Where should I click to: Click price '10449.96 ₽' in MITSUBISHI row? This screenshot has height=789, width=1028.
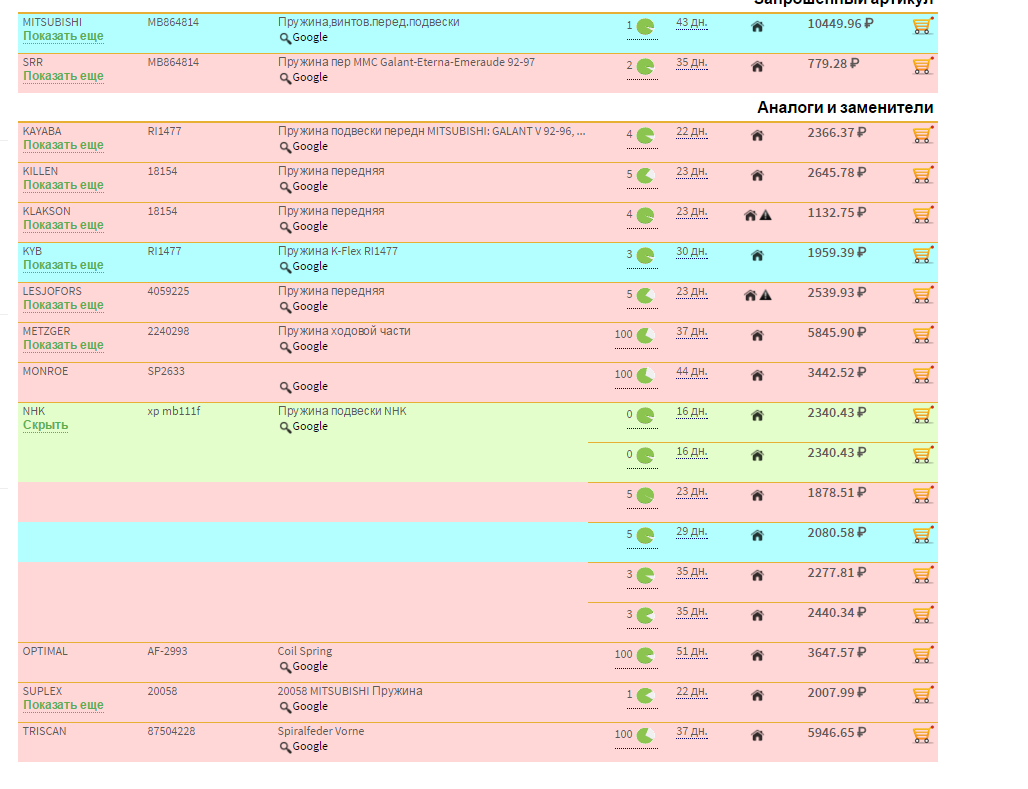pos(840,24)
